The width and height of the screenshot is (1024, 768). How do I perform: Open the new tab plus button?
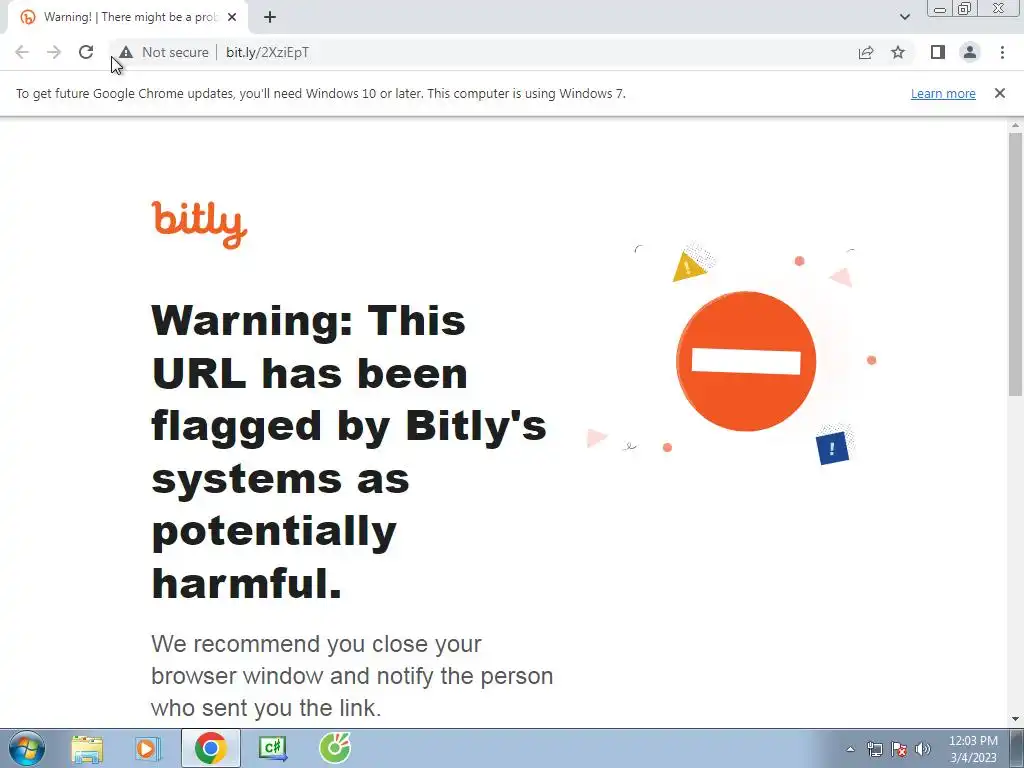click(270, 18)
